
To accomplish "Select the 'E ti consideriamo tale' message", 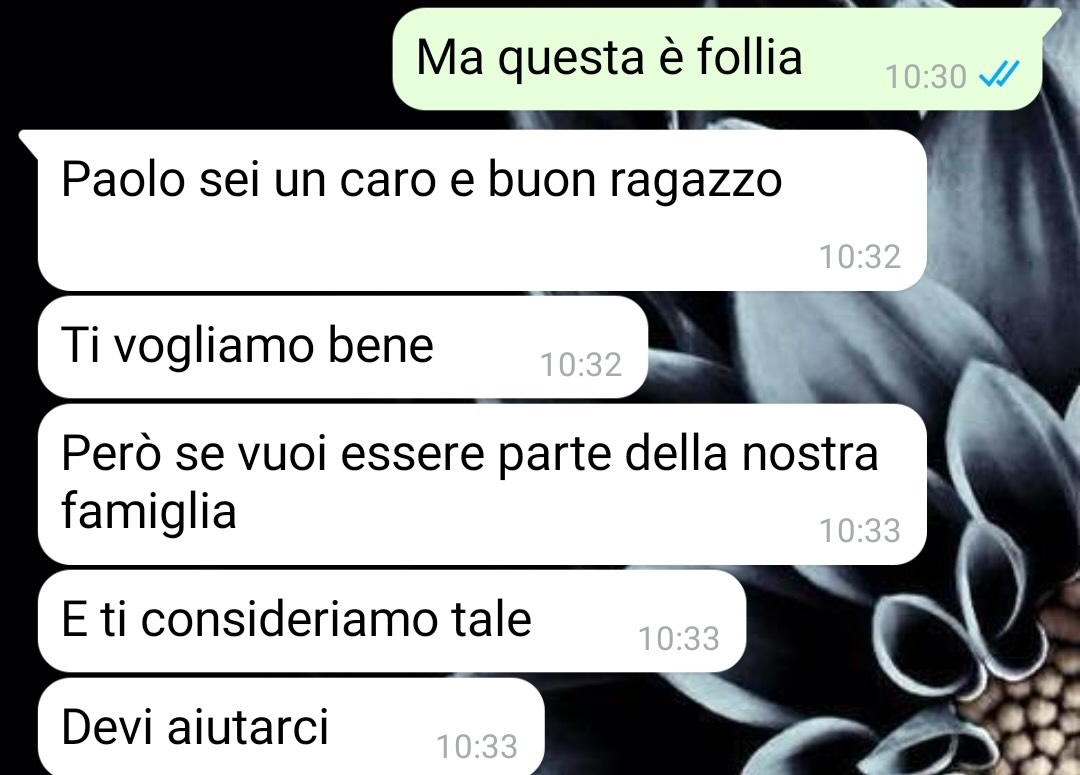I will (x=392, y=621).
